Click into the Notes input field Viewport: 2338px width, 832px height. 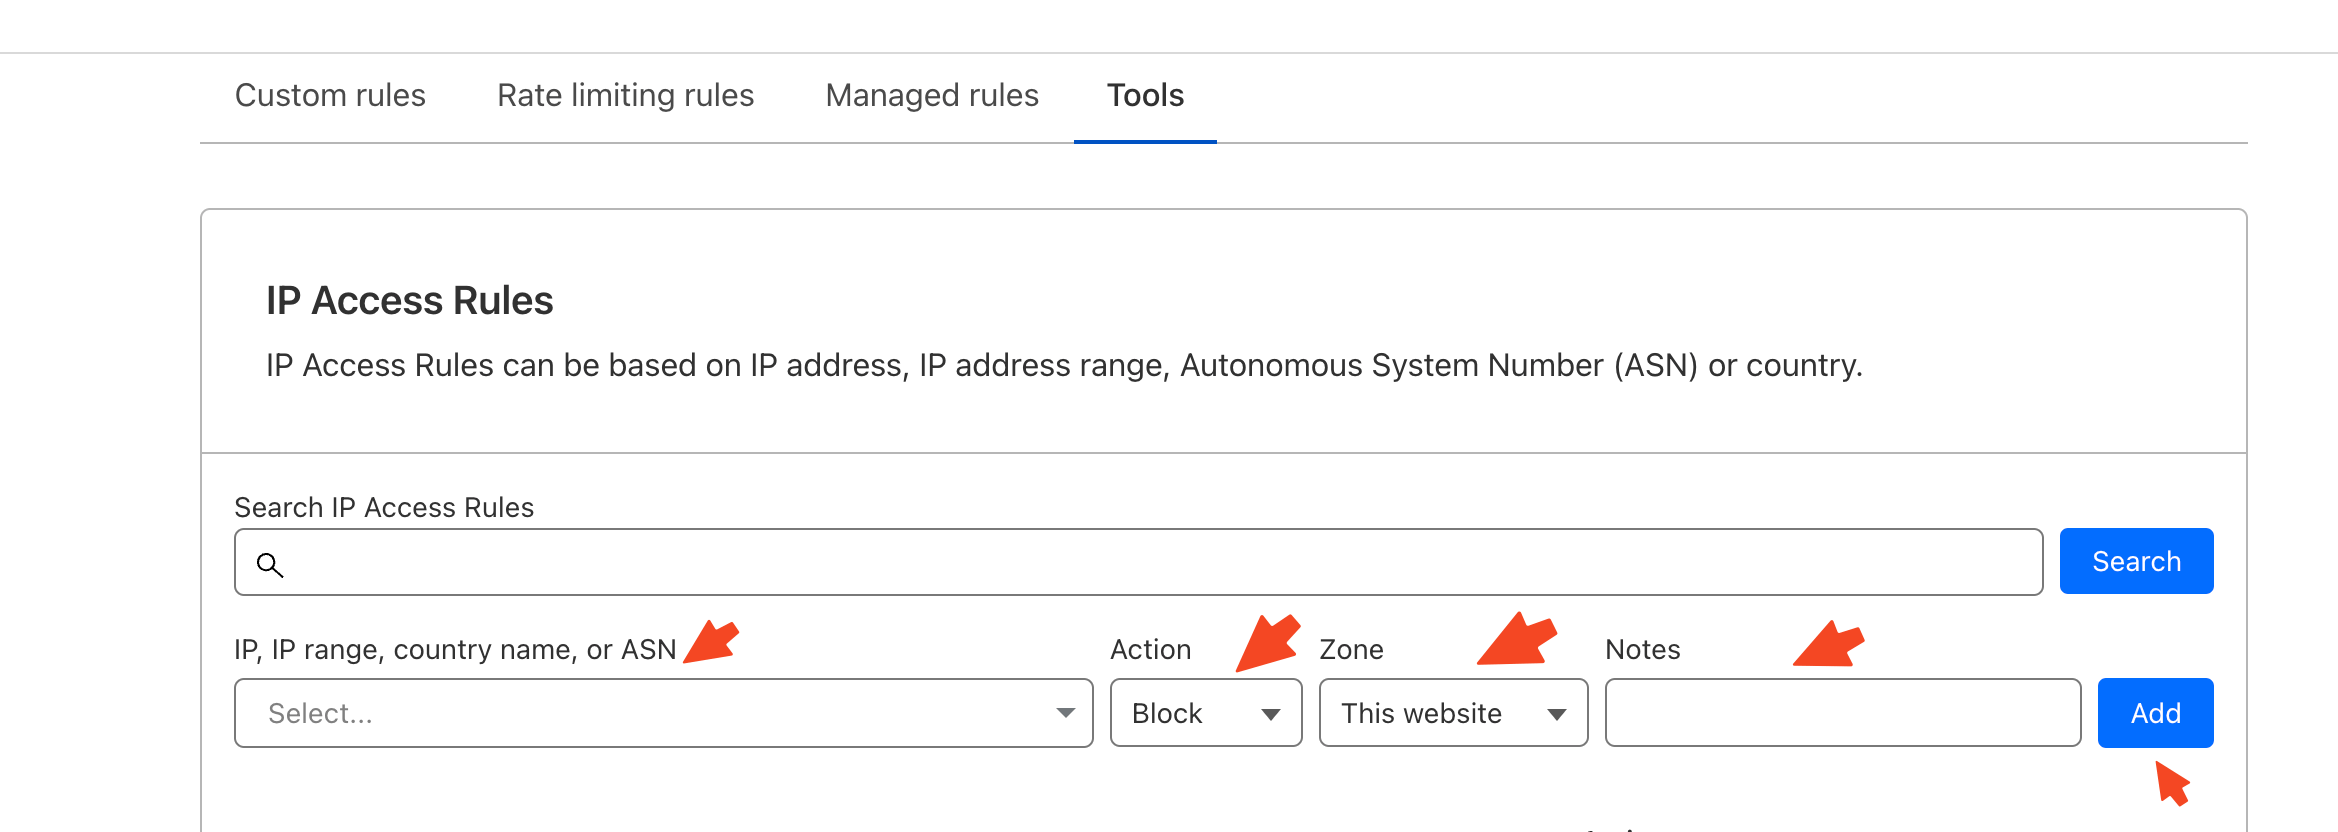pos(1843,713)
